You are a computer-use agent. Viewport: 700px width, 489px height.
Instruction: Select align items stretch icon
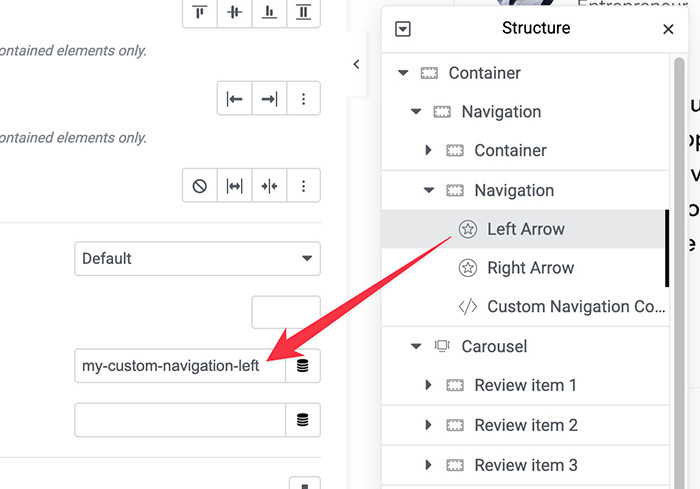304,12
